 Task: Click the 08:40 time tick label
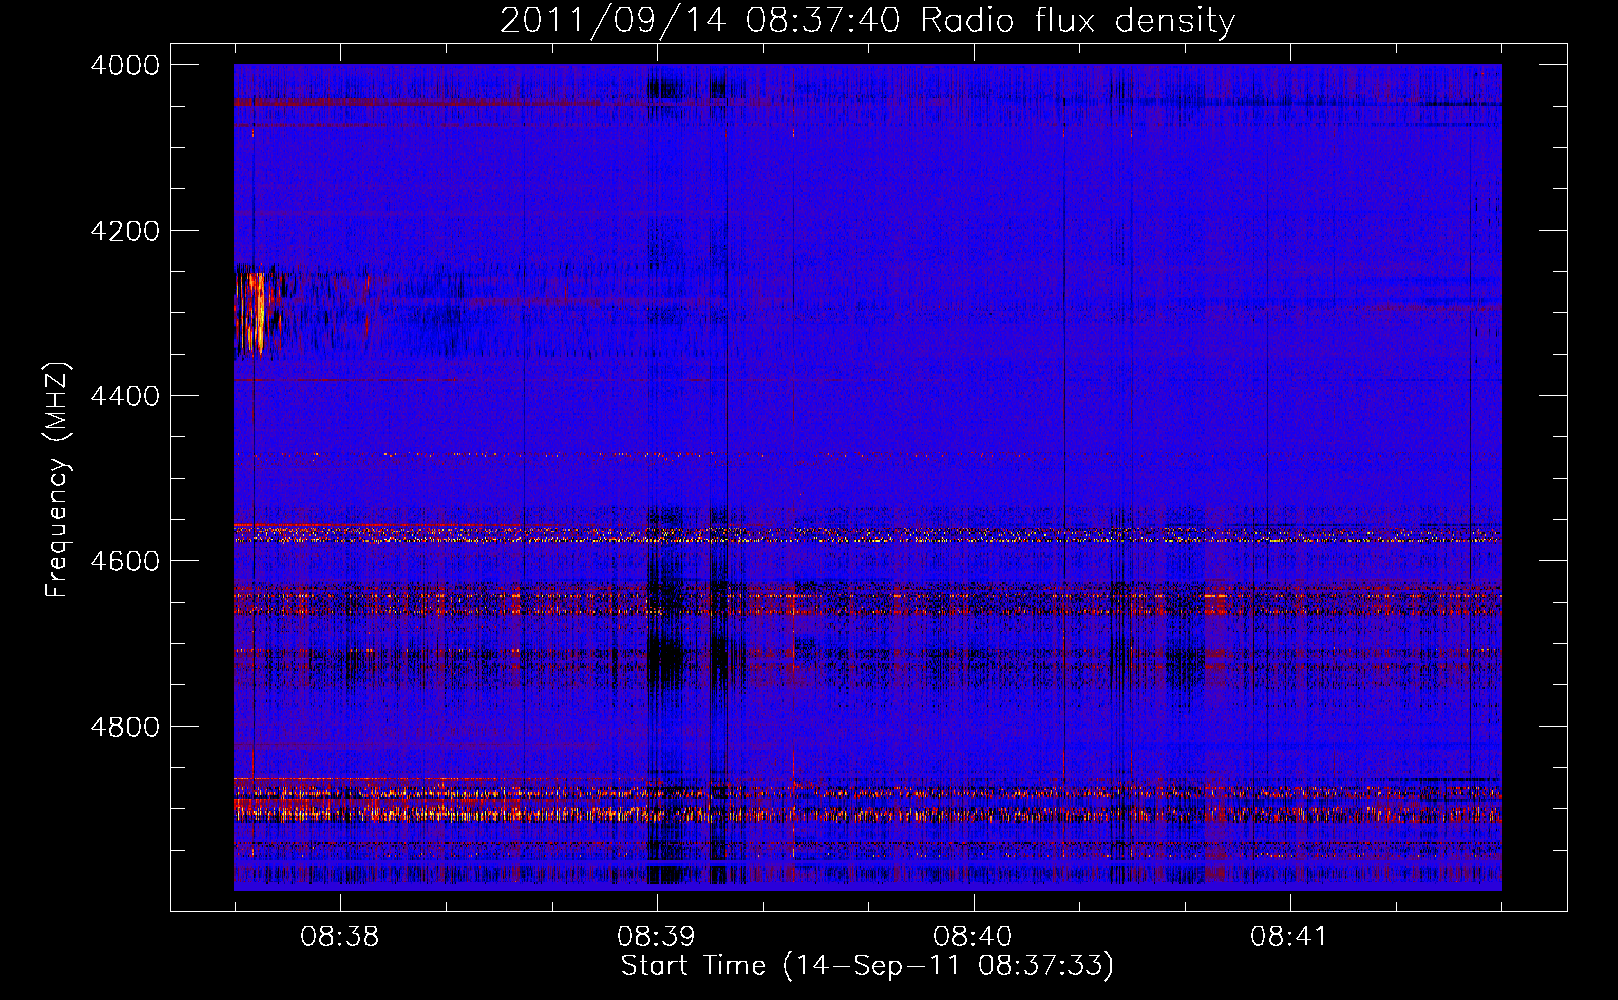point(972,937)
